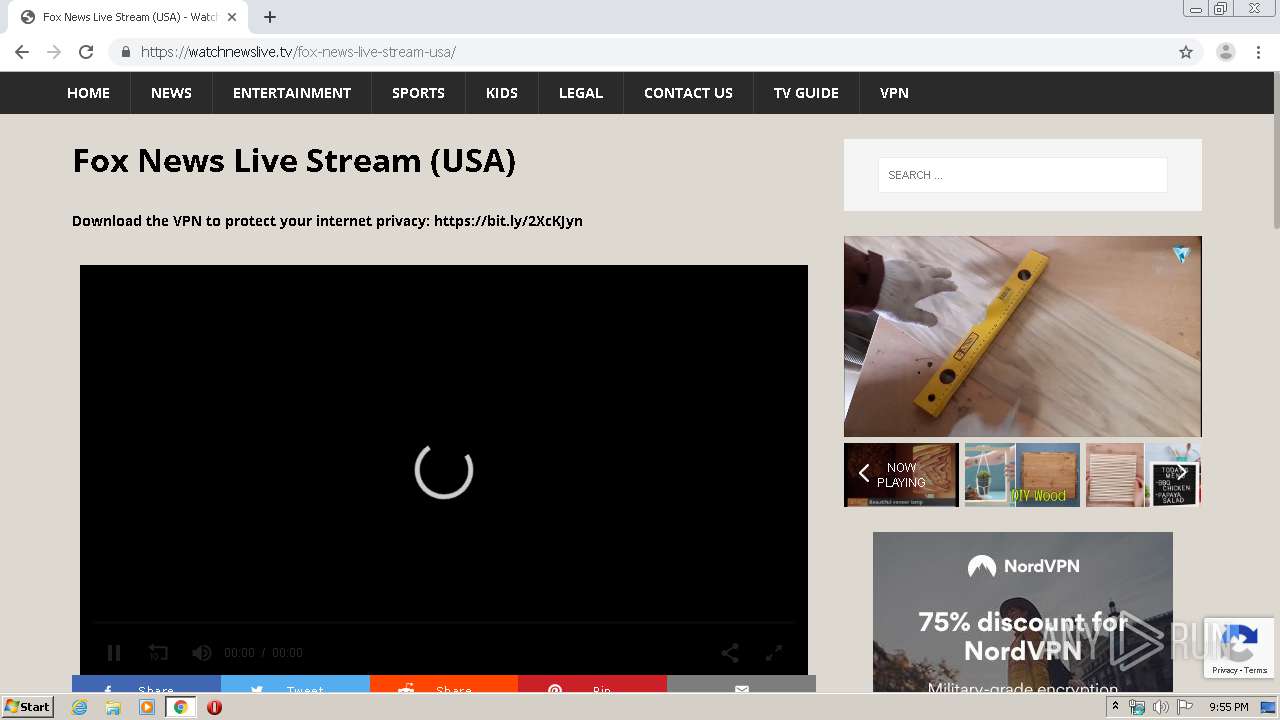Go to previous ad video thumbnail
The width and height of the screenshot is (1280, 720).
pyautogui.click(x=864, y=474)
